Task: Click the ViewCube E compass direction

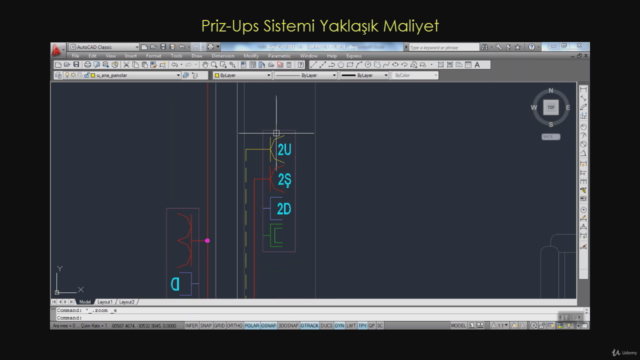Action: (x=568, y=108)
